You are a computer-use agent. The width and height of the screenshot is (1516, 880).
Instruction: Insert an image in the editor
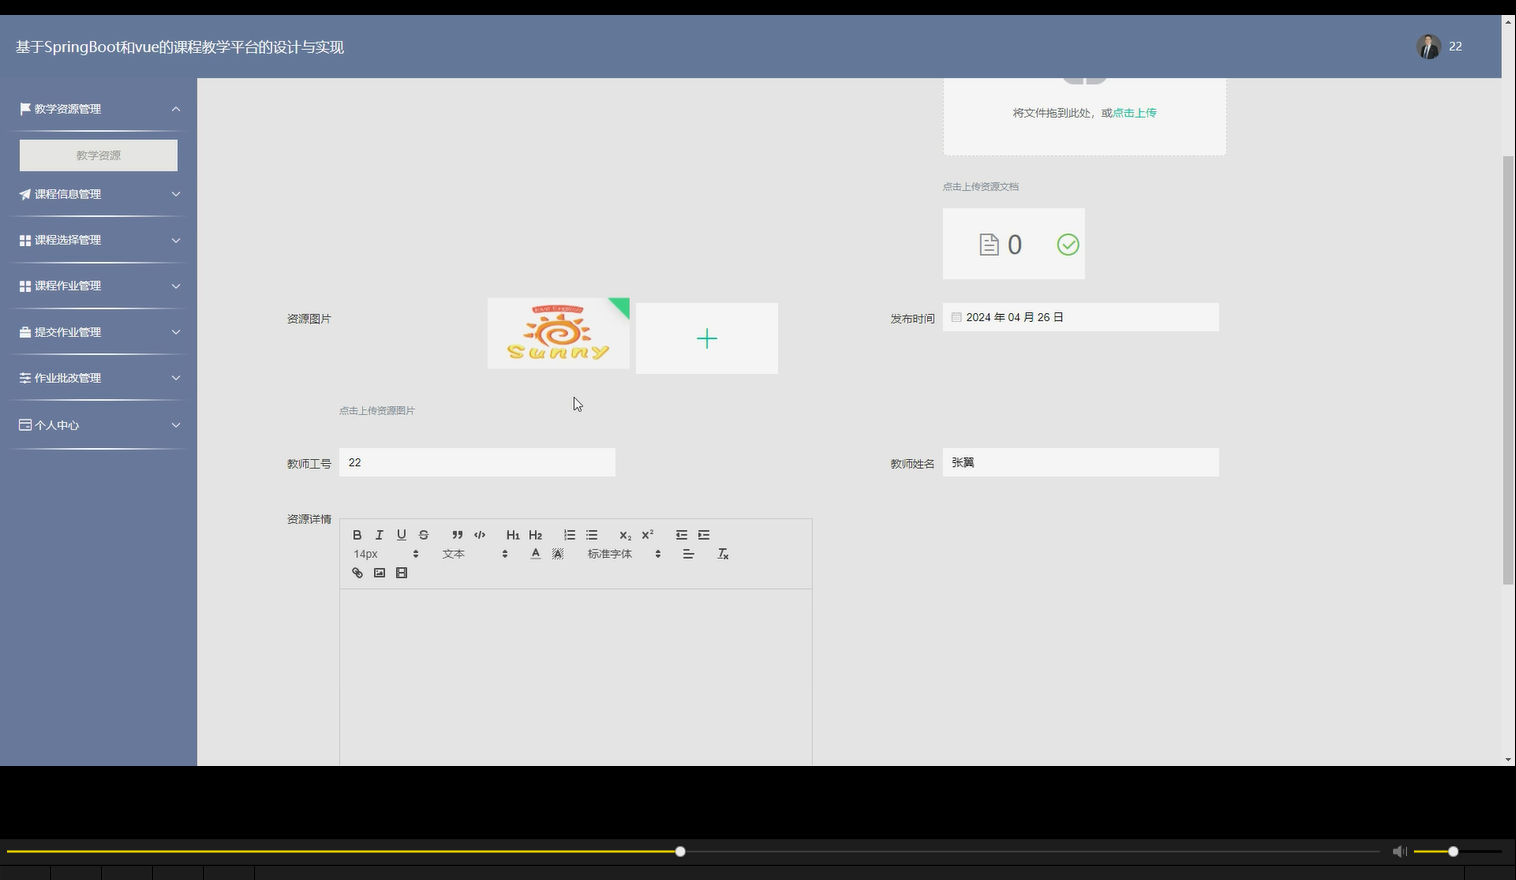coord(379,573)
